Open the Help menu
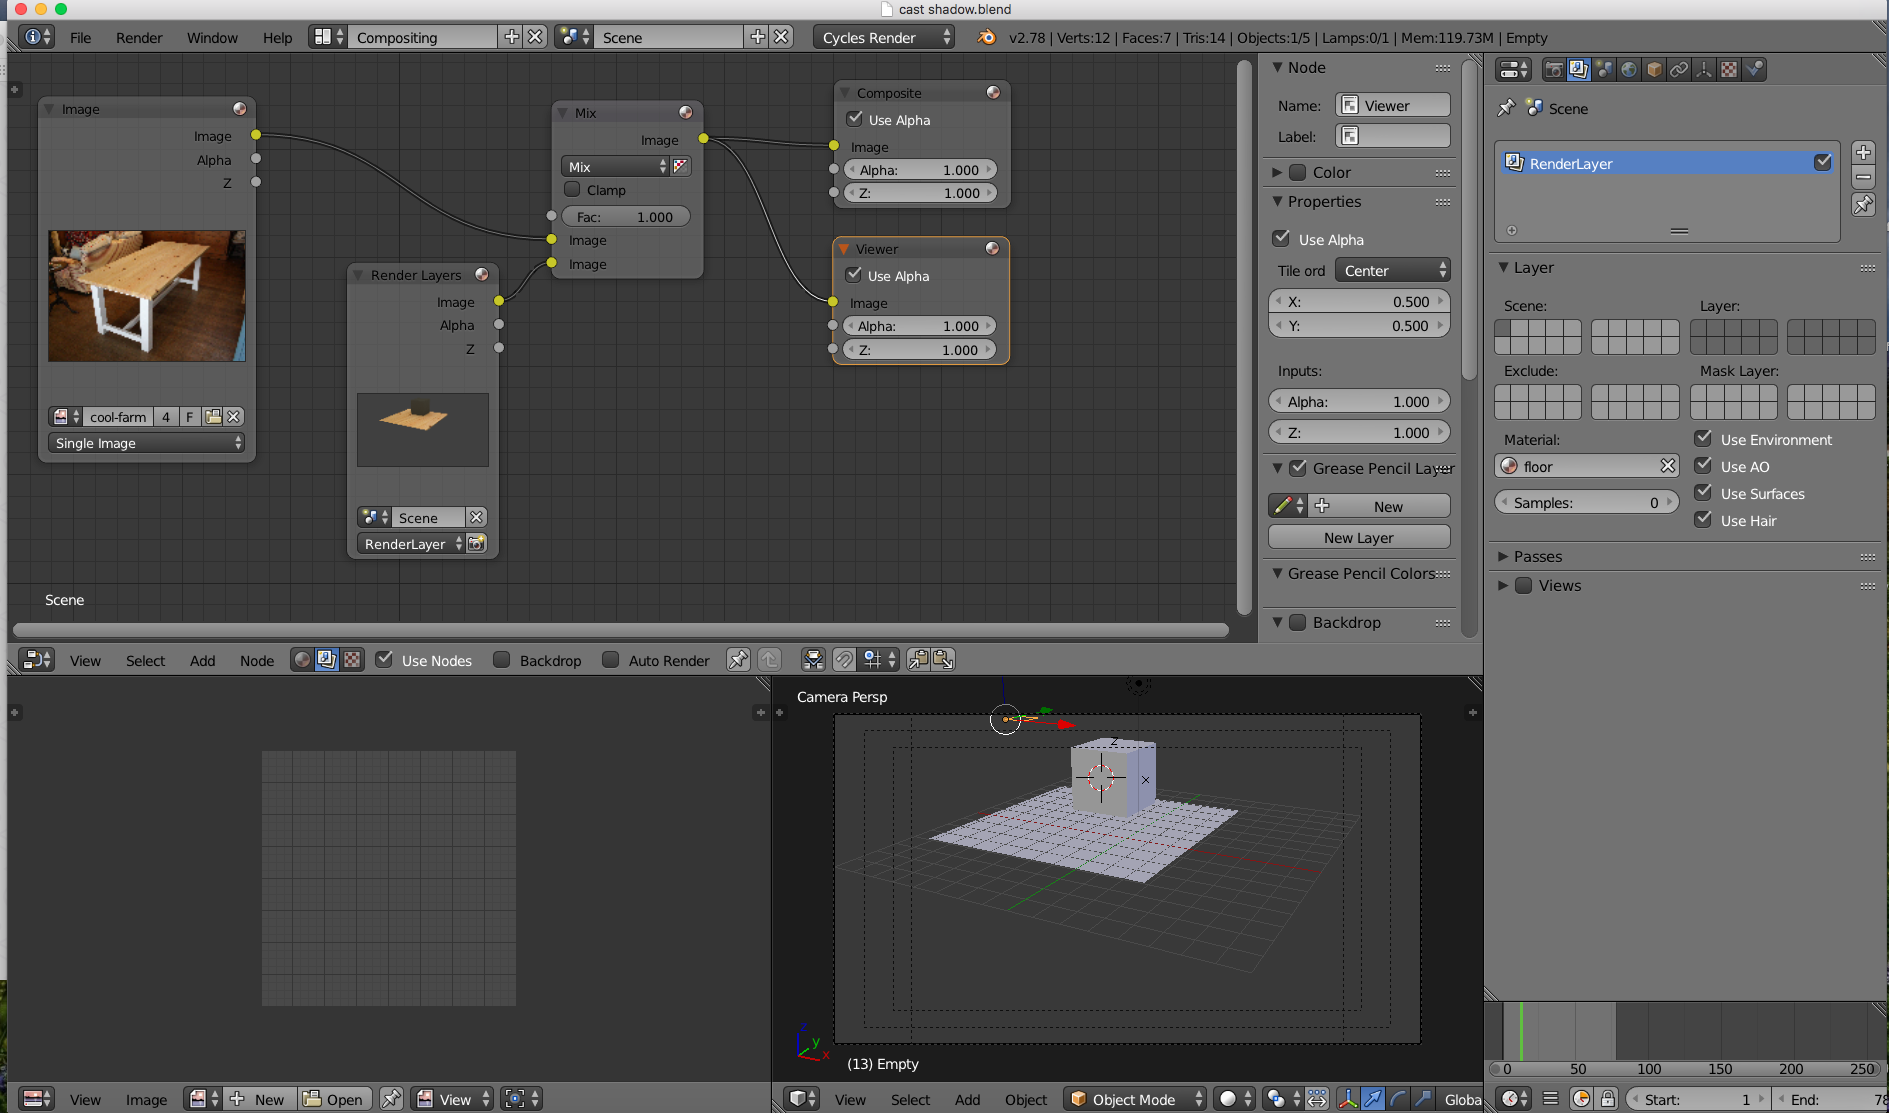The image size is (1889, 1113). pyautogui.click(x=278, y=38)
